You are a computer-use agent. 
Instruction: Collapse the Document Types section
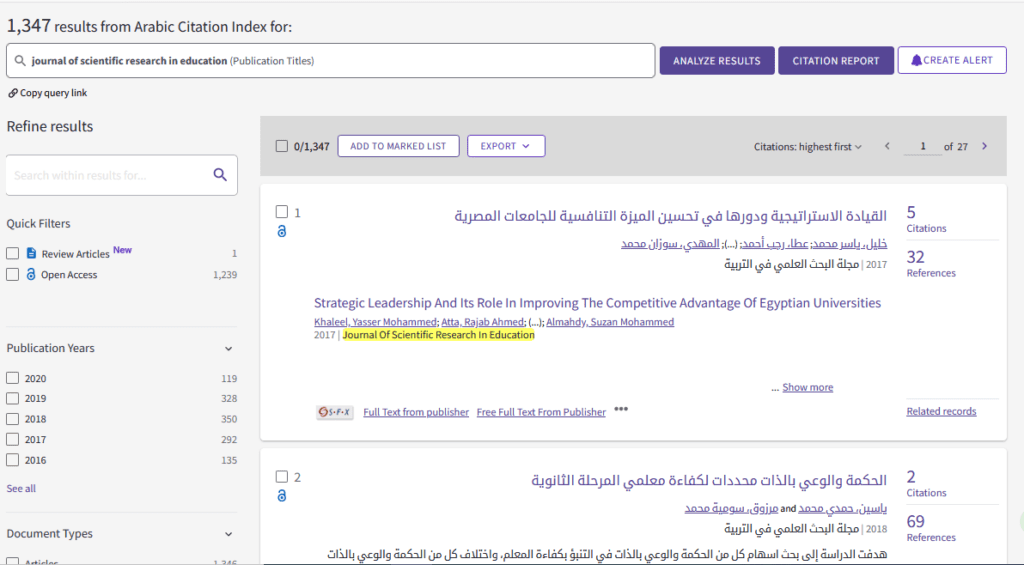[228, 534]
